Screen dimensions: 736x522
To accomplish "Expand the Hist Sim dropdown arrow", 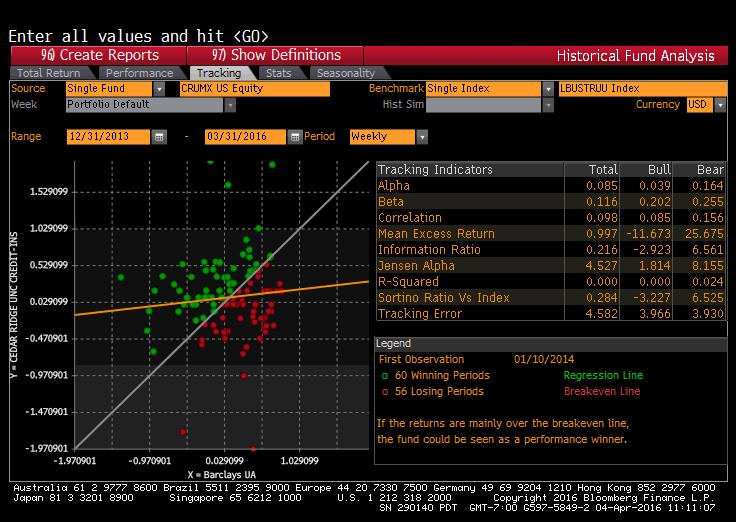I will click(x=548, y=105).
